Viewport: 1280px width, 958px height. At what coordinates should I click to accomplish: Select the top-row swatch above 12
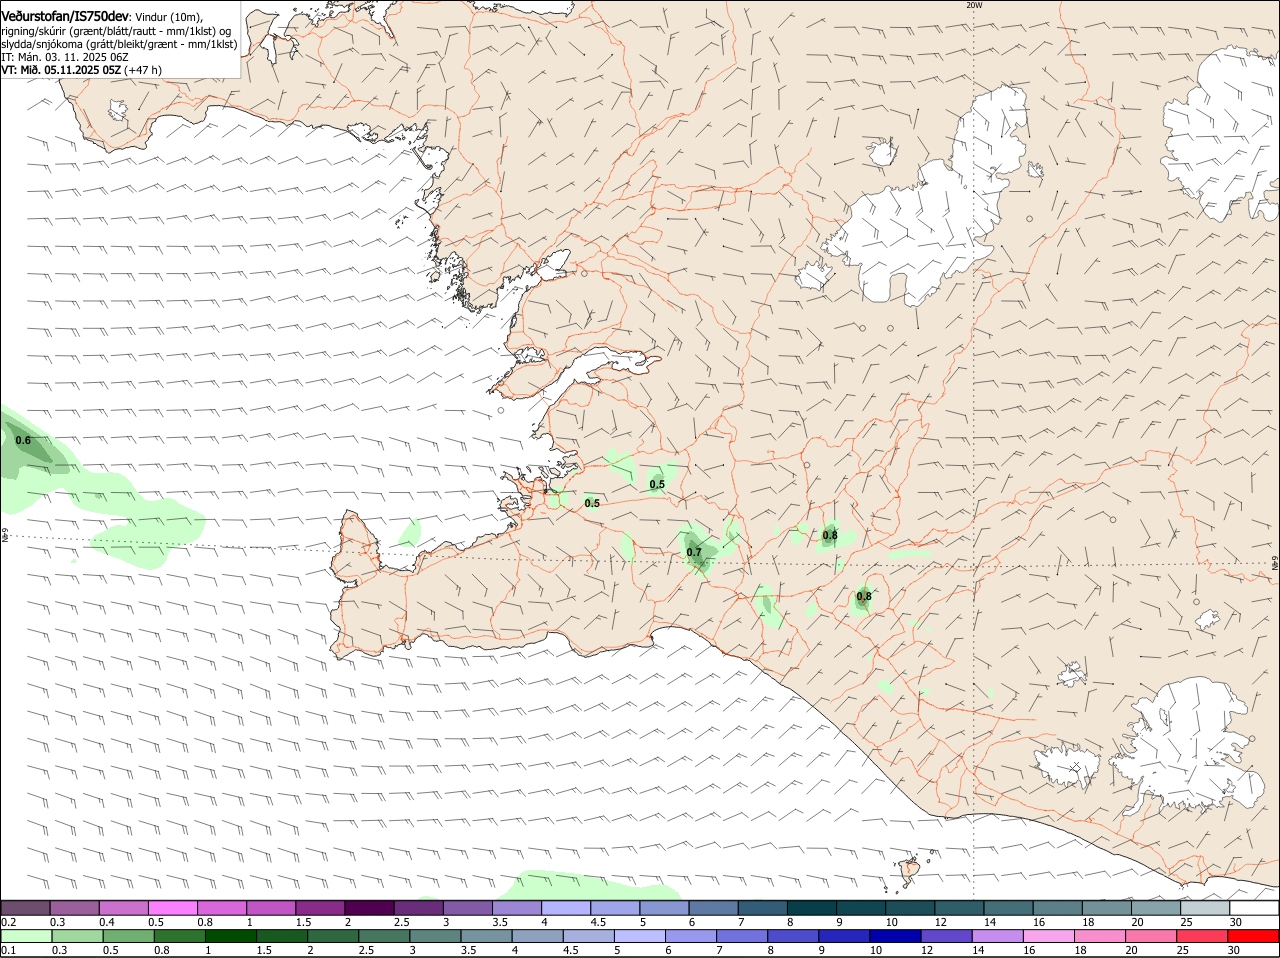pyautogui.click(x=961, y=908)
